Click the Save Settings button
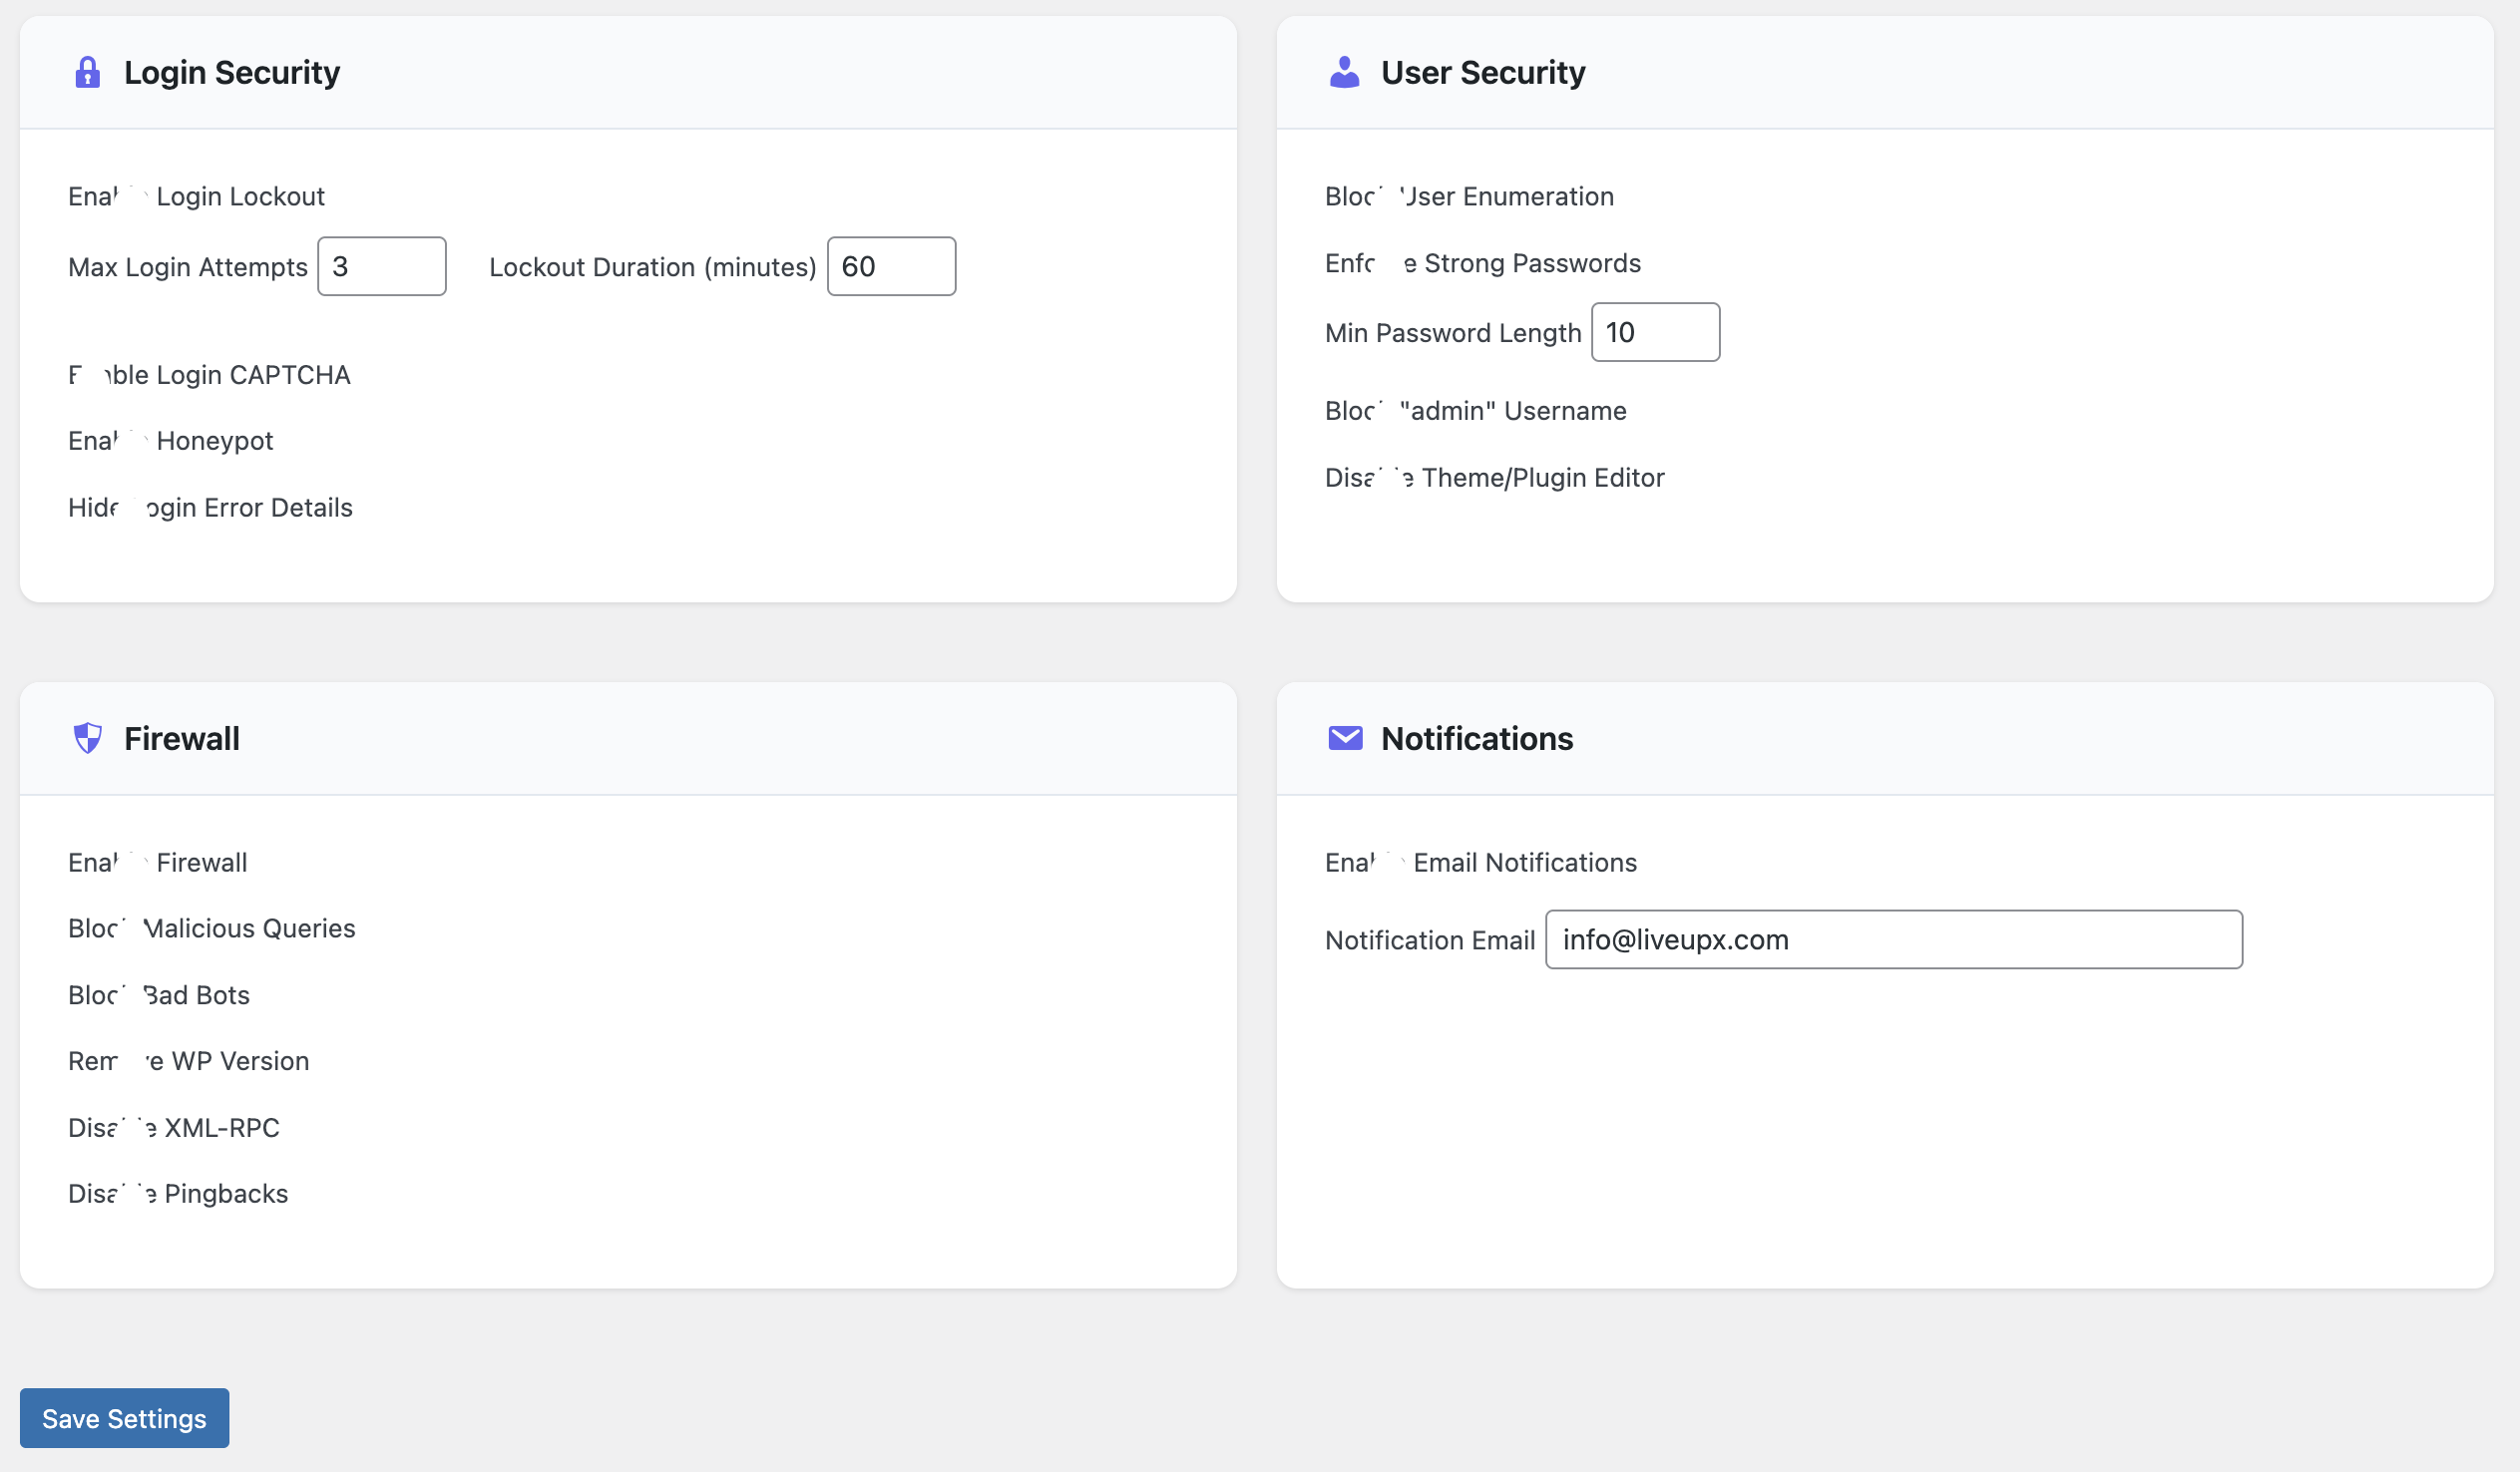 coord(124,1417)
